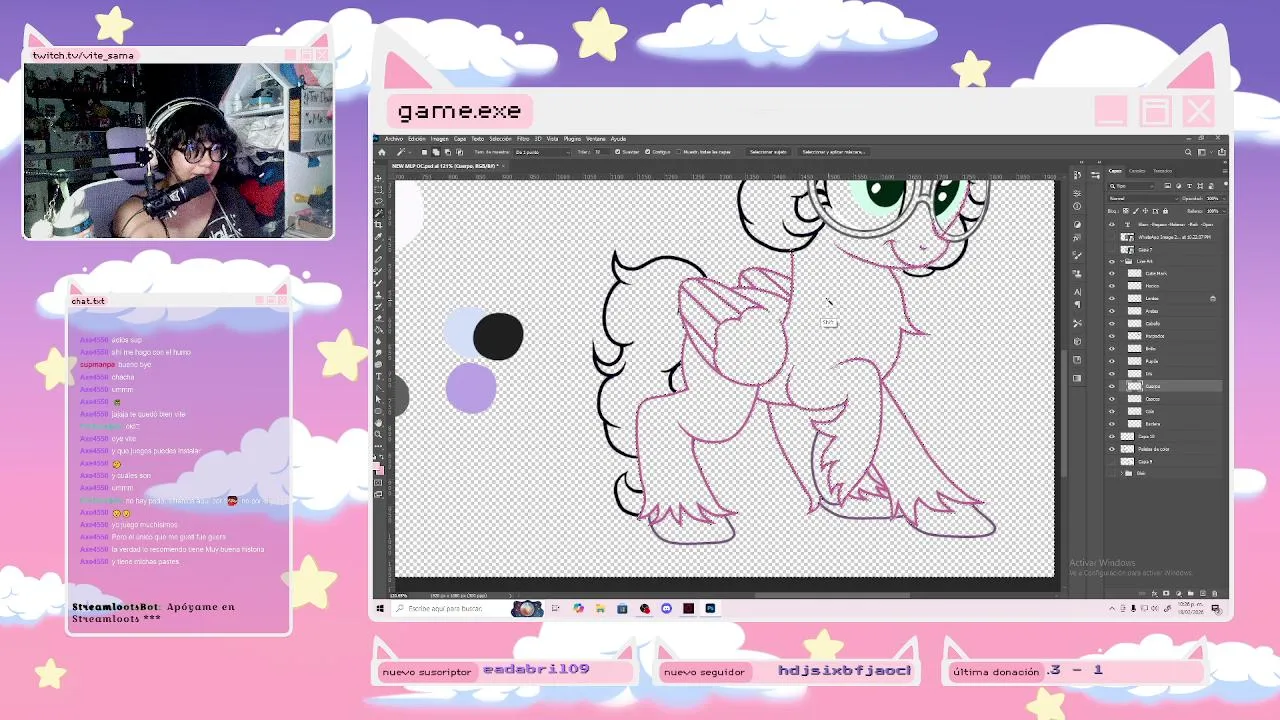
Task: Choose Intersect with selection mode icon
Action: tap(459, 152)
